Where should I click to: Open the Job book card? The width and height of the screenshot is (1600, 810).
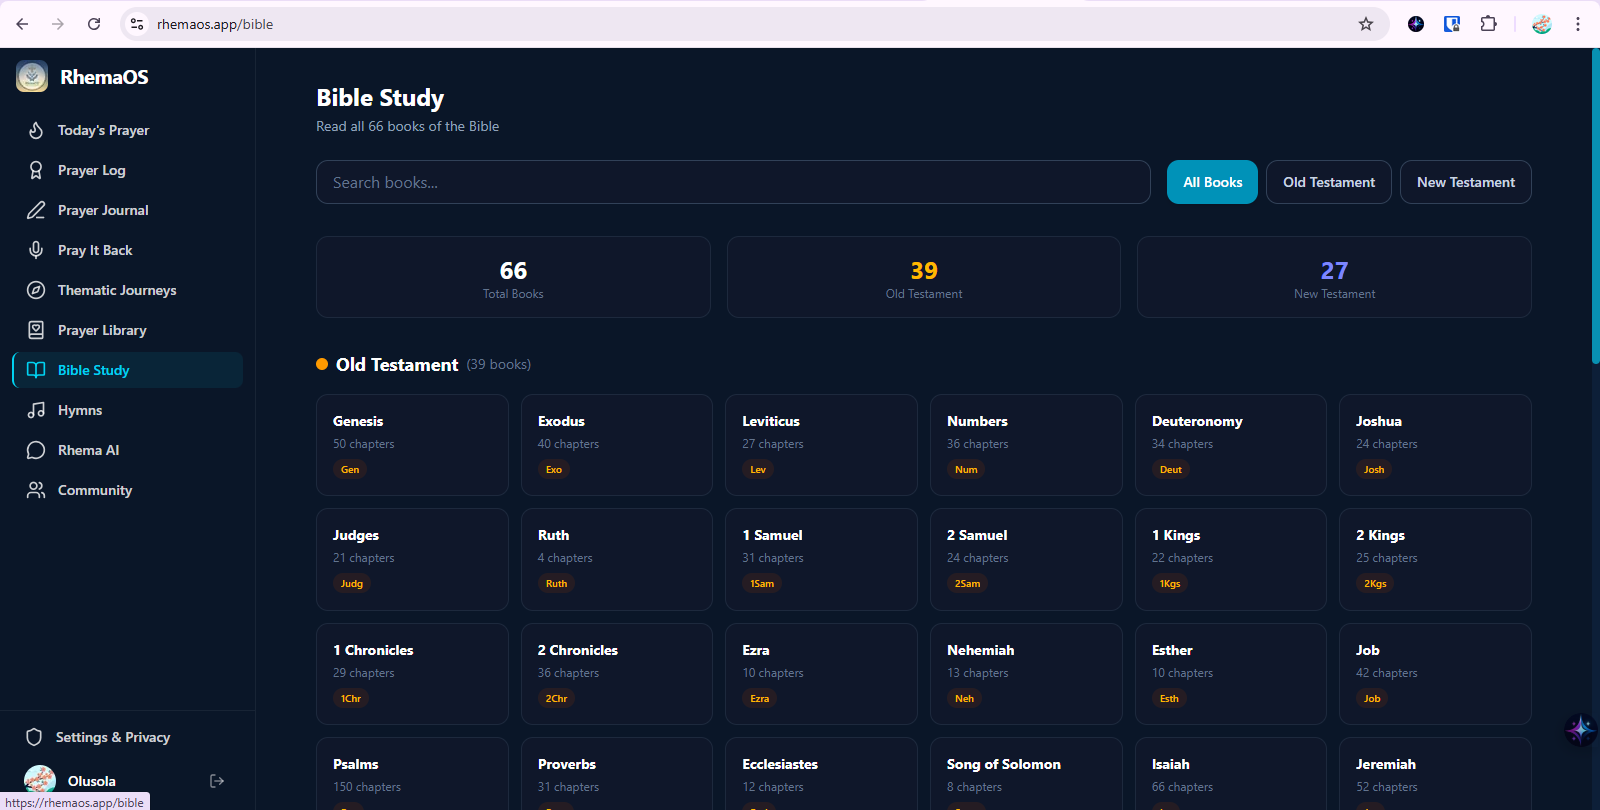pos(1435,674)
